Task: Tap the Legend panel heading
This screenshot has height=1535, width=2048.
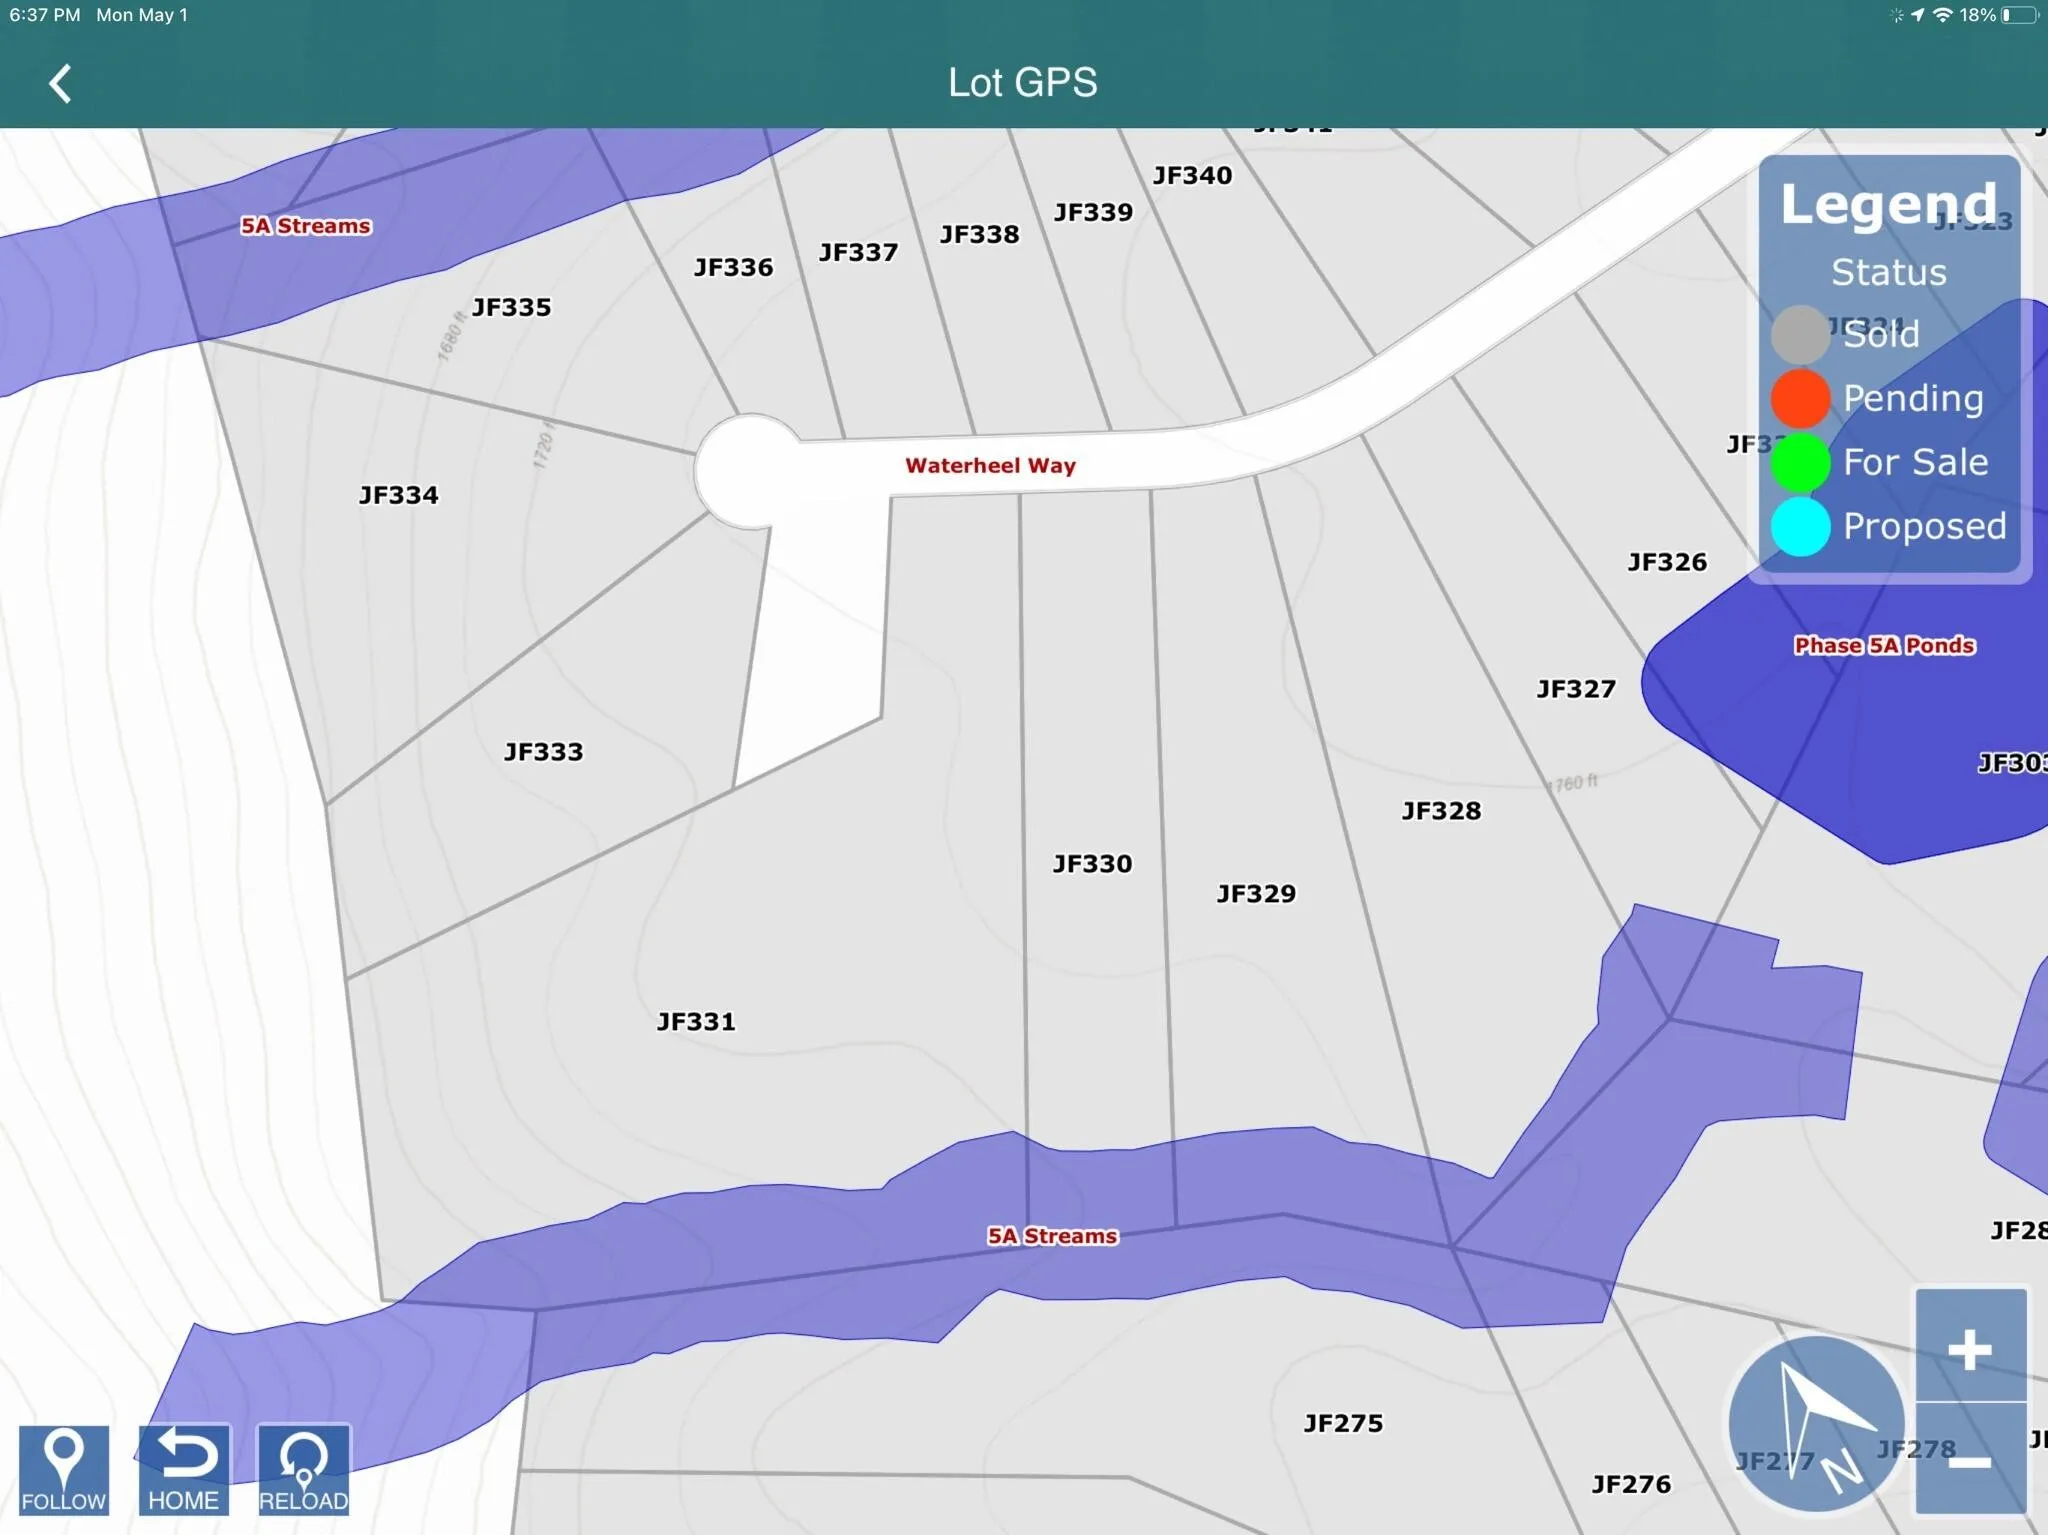Action: [1888, 206]
